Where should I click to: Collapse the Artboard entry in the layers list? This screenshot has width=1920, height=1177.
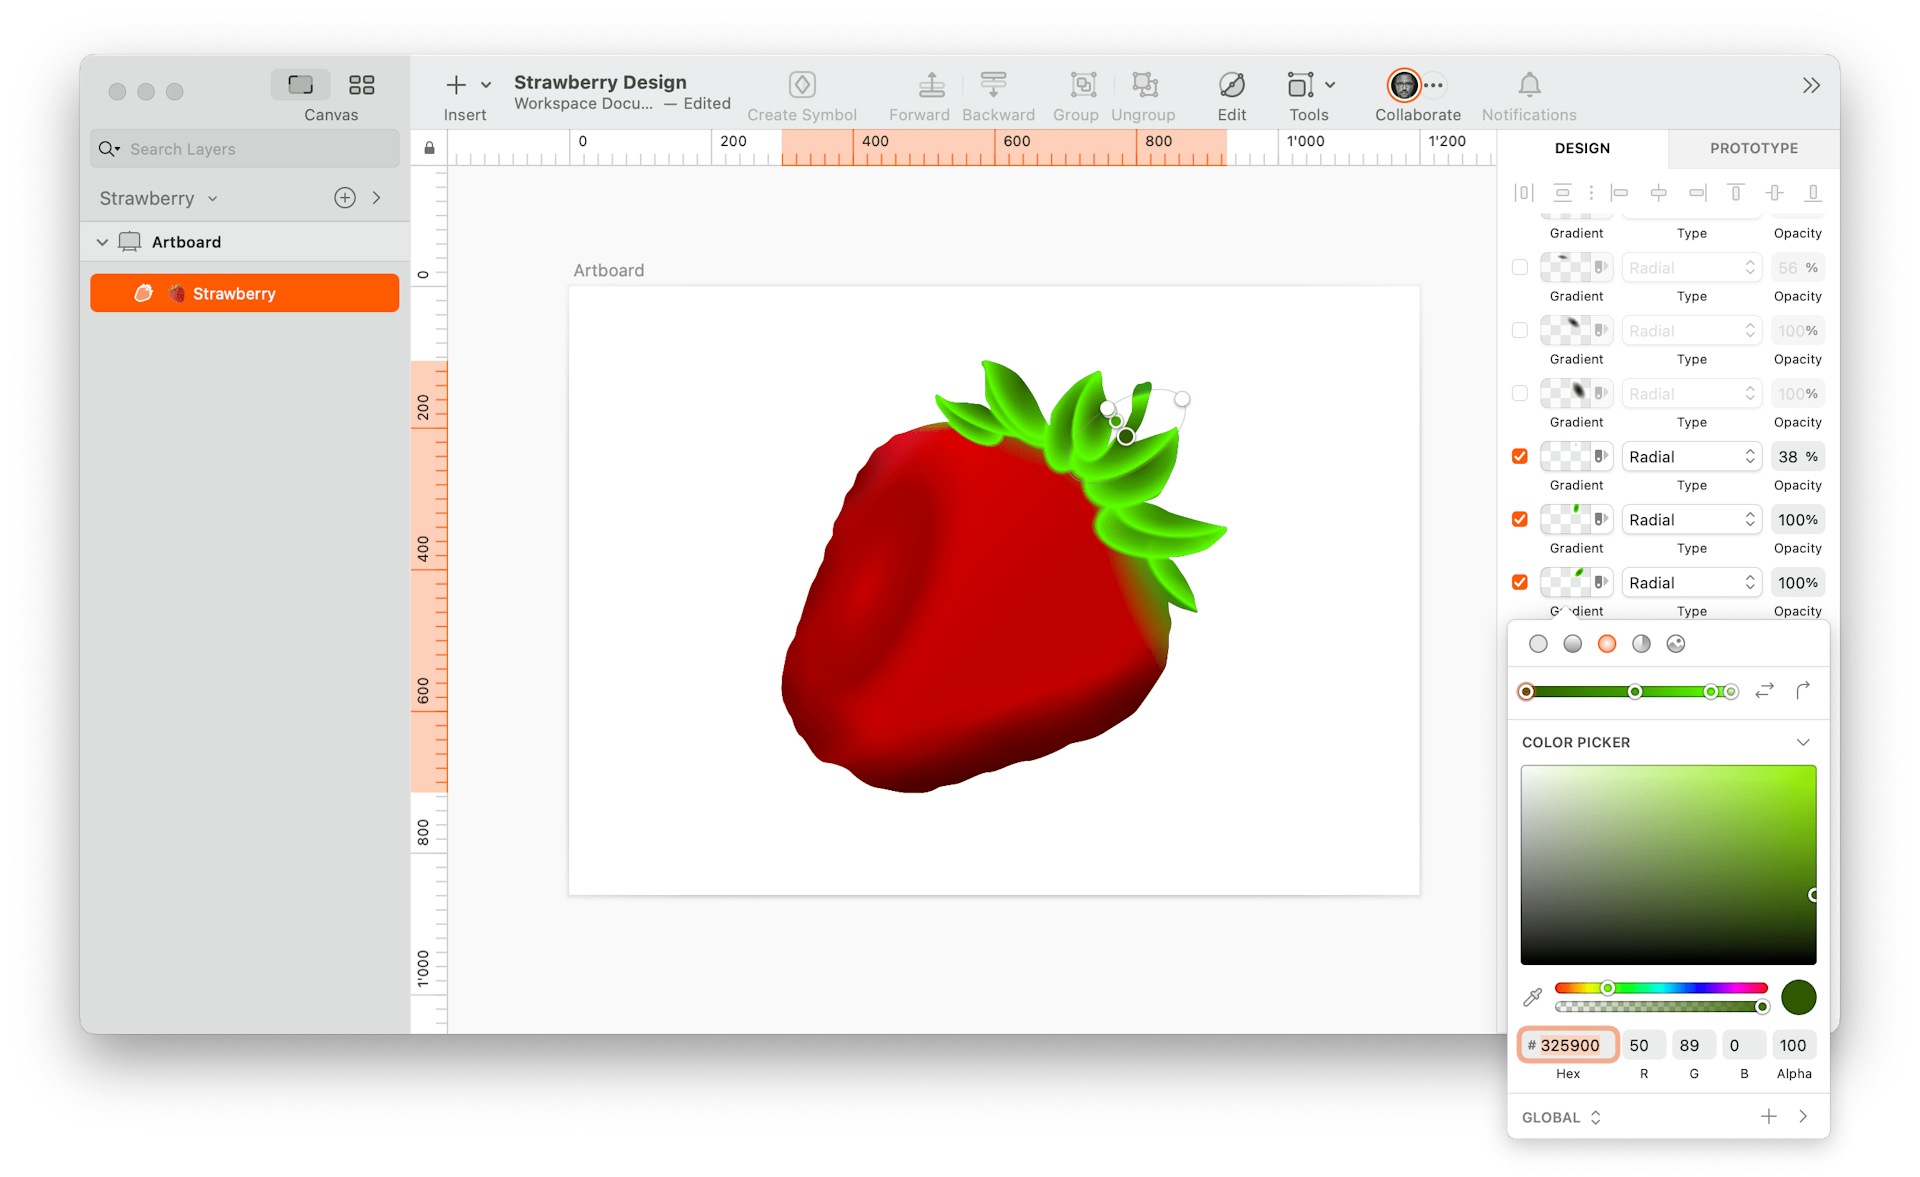coord(102,241)
